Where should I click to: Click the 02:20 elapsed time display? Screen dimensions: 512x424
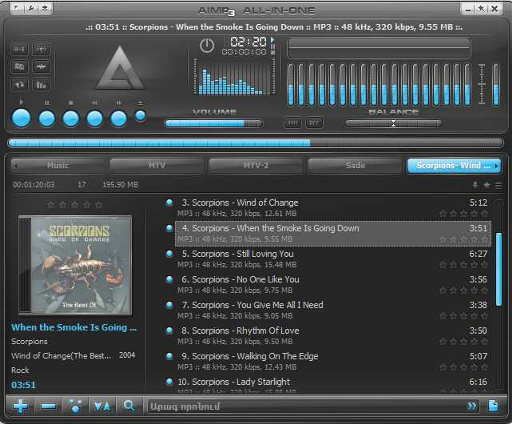(248, 42)
